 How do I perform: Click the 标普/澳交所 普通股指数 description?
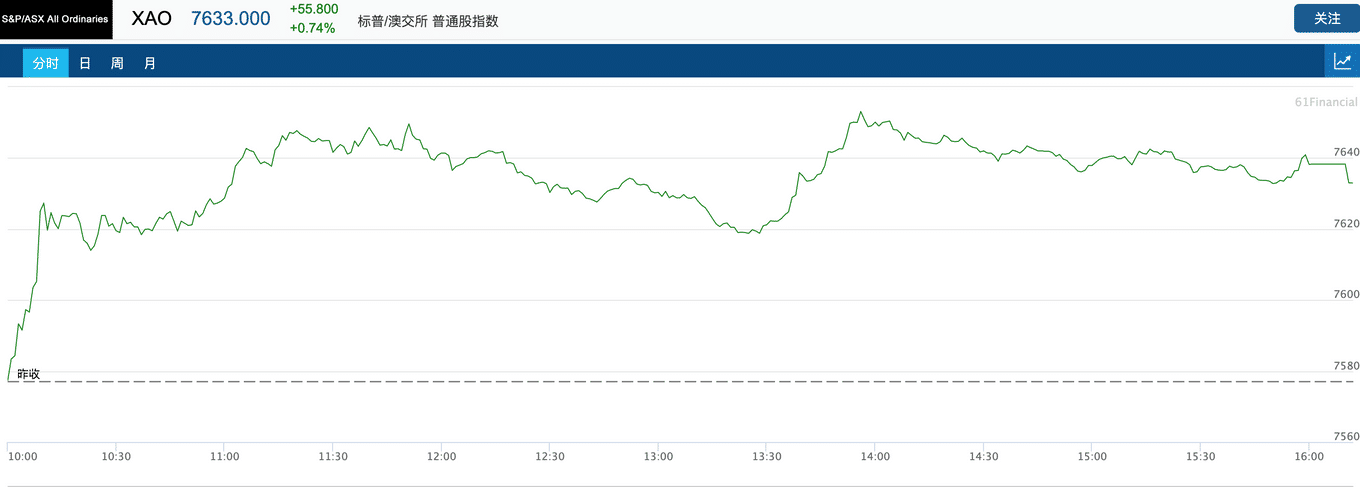click(x=428, y=20)
